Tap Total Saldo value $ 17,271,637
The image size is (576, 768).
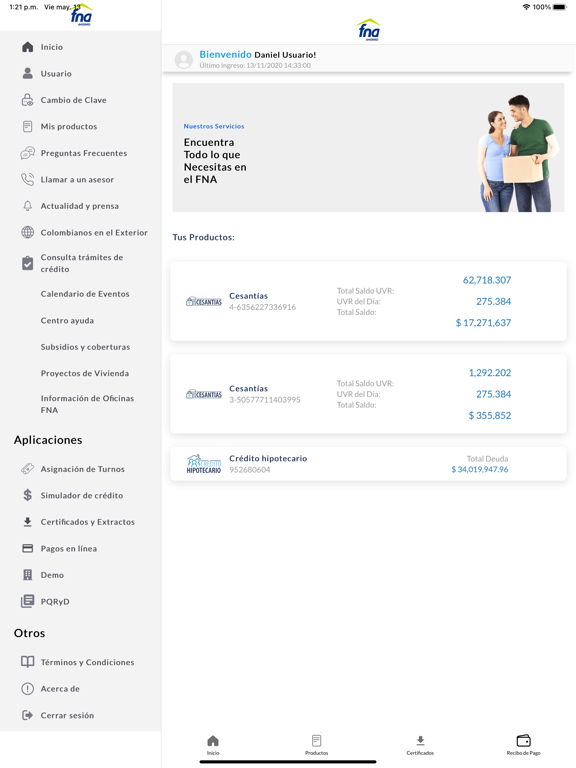(483, 323)
